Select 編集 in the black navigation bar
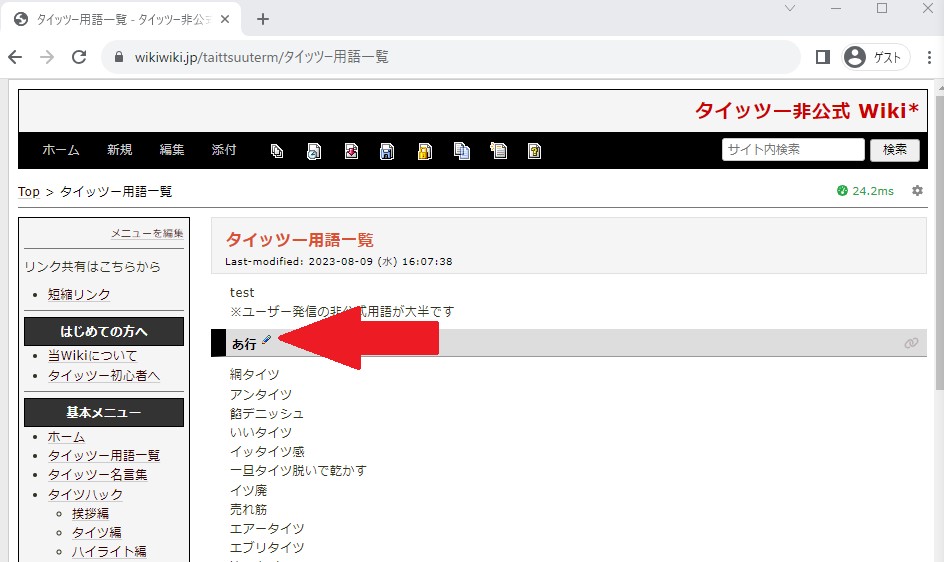 click(172, 150)
